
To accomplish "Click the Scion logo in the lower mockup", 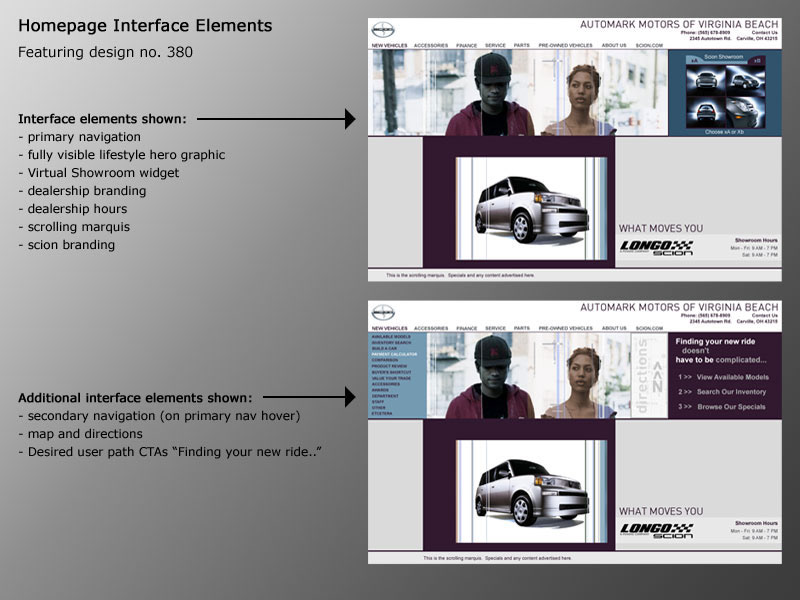I will [x=383, y=313].
